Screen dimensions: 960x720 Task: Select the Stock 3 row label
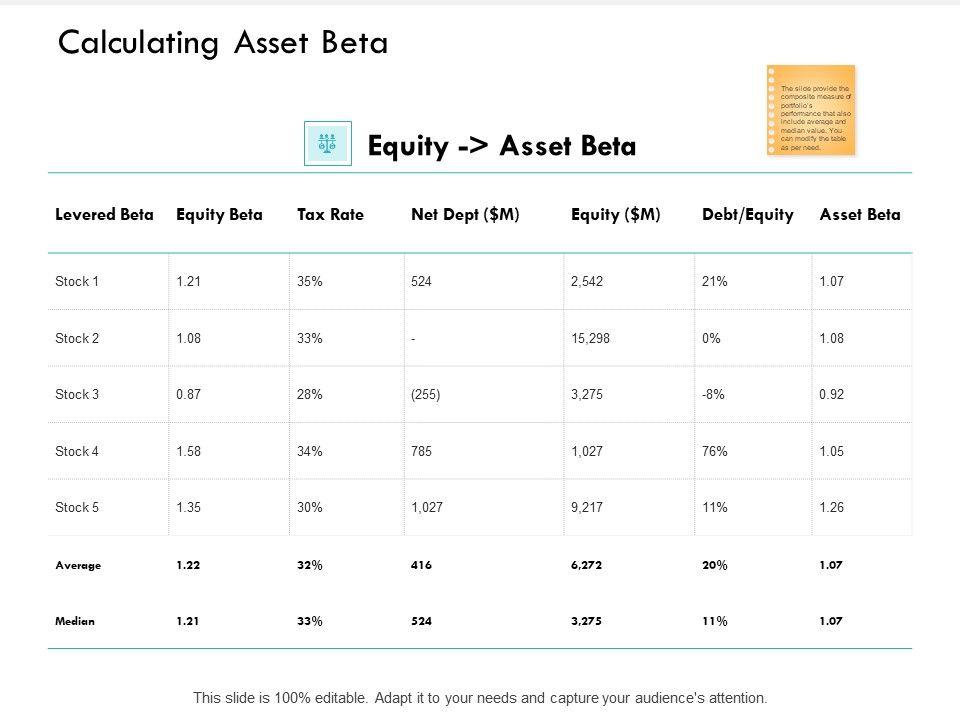pyautogui.click(x=77, y=395)
